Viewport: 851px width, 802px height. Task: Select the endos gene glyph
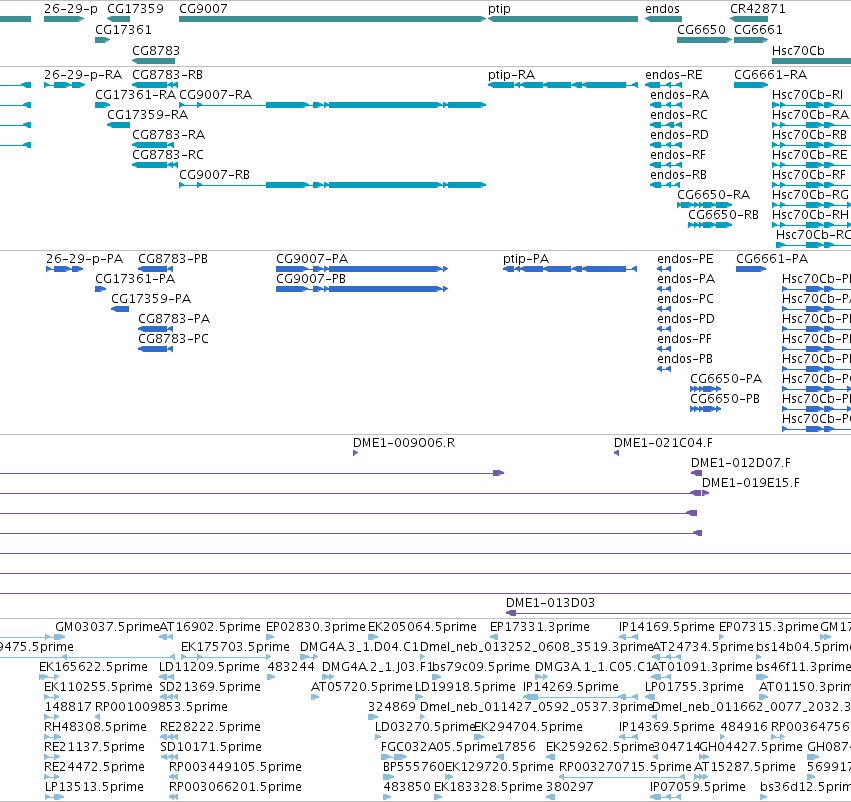click(663, 19)
